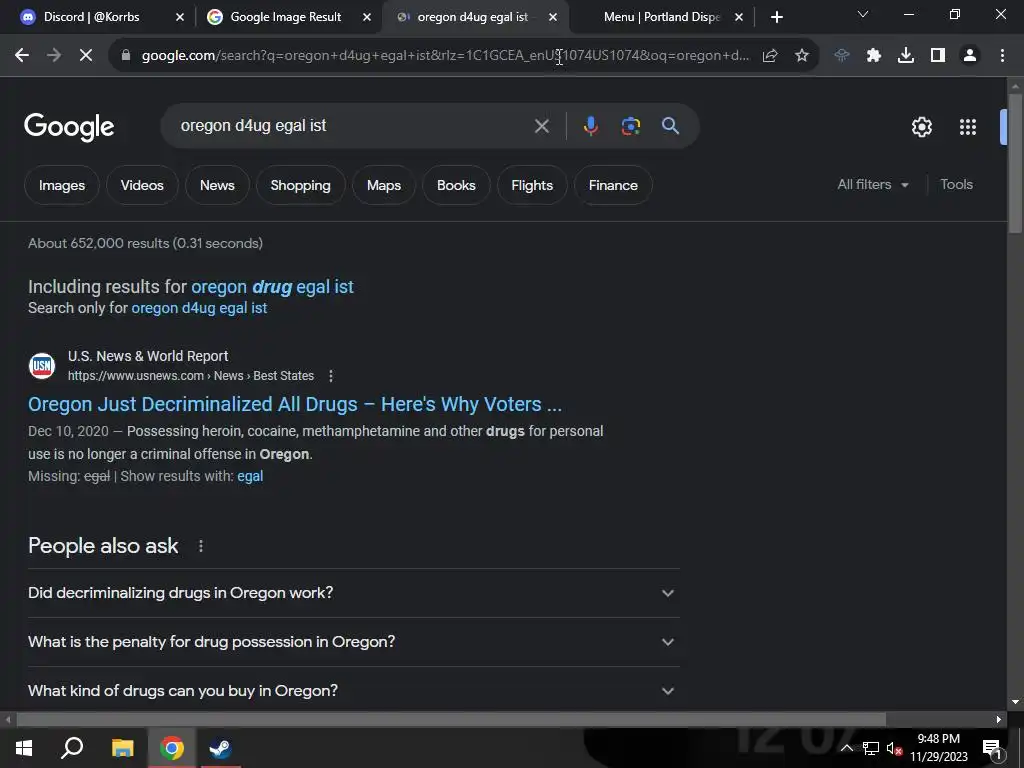Open the network tray icon

point(871,748)
